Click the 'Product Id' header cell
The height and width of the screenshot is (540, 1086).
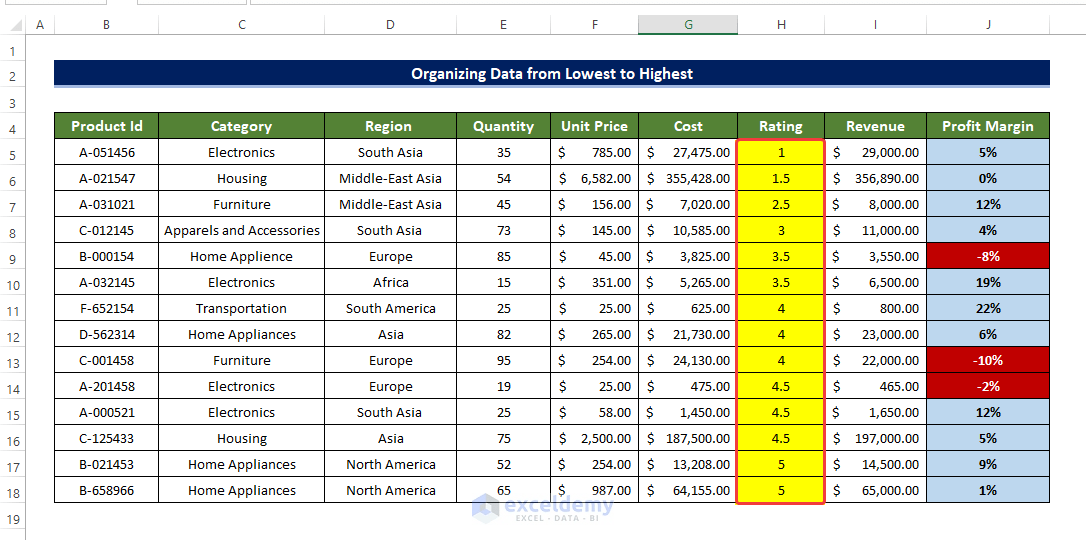click(107, 126)
